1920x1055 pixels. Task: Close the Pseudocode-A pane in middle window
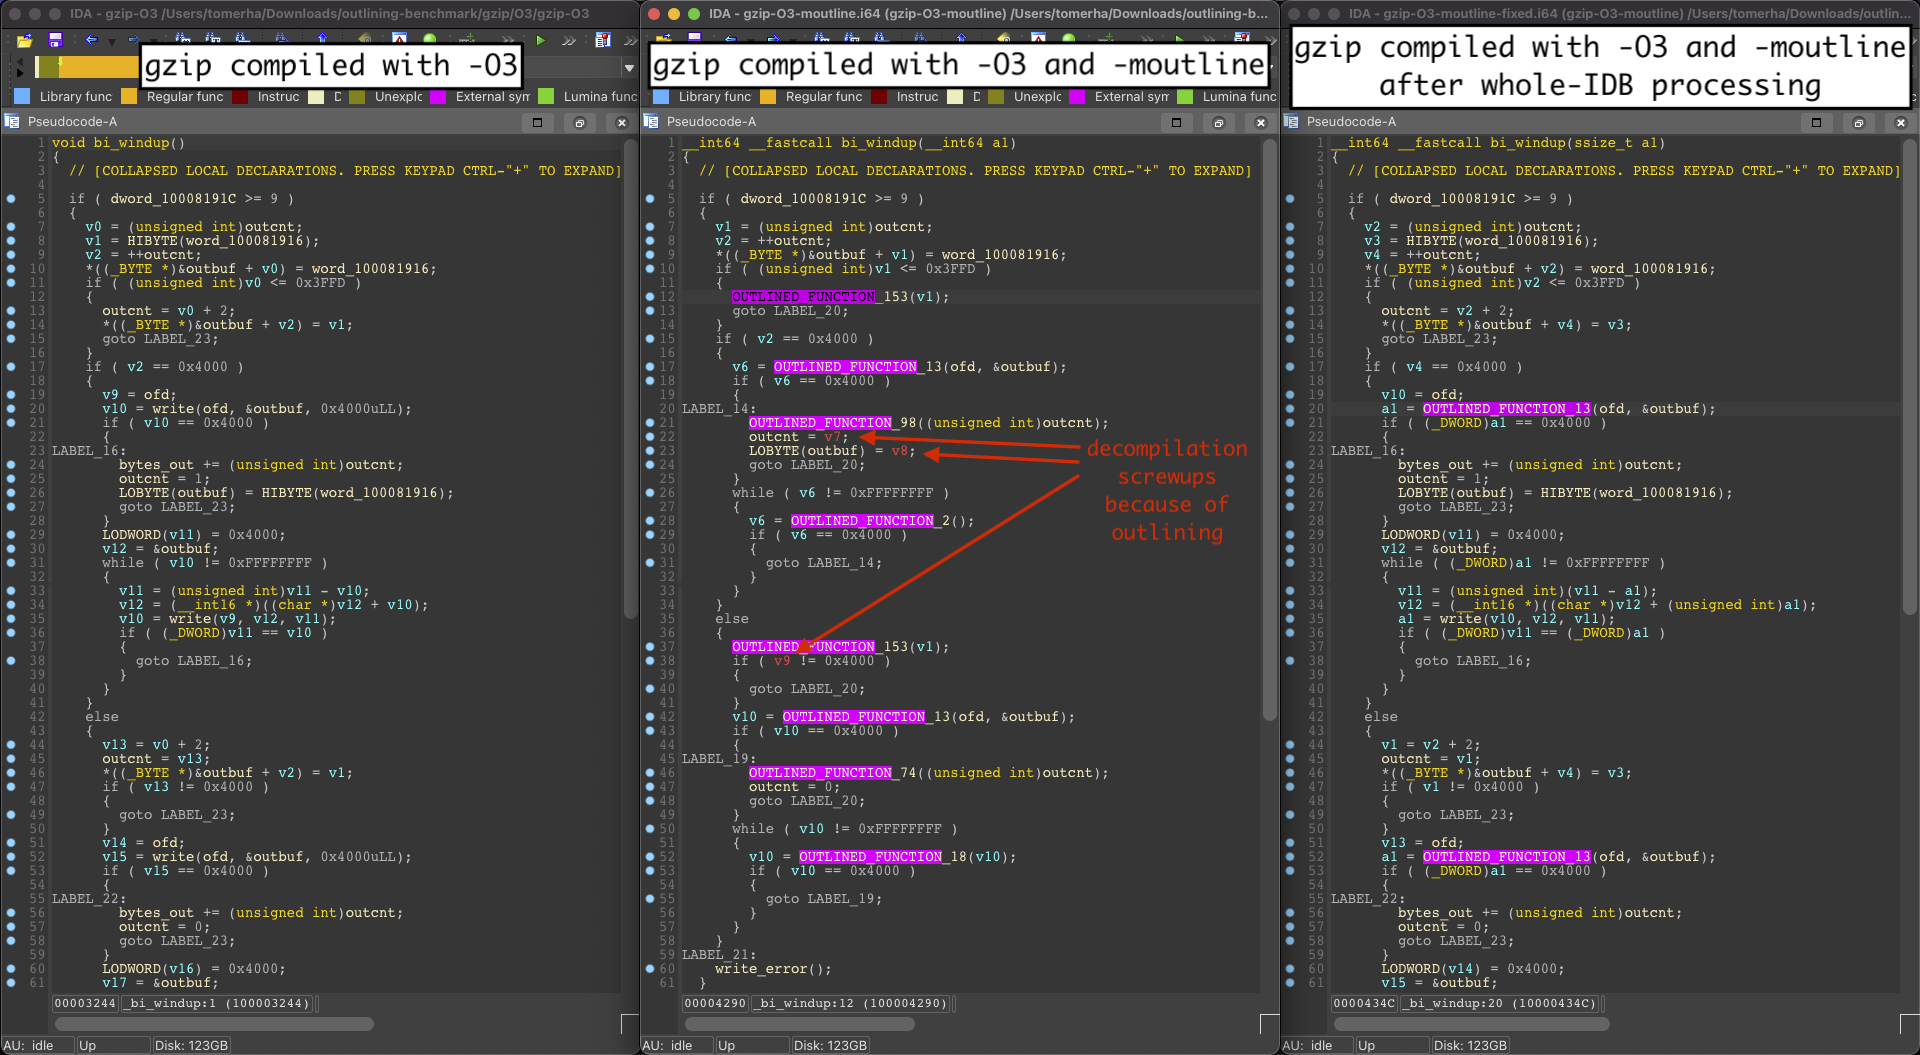click(x=1260, y=122)
